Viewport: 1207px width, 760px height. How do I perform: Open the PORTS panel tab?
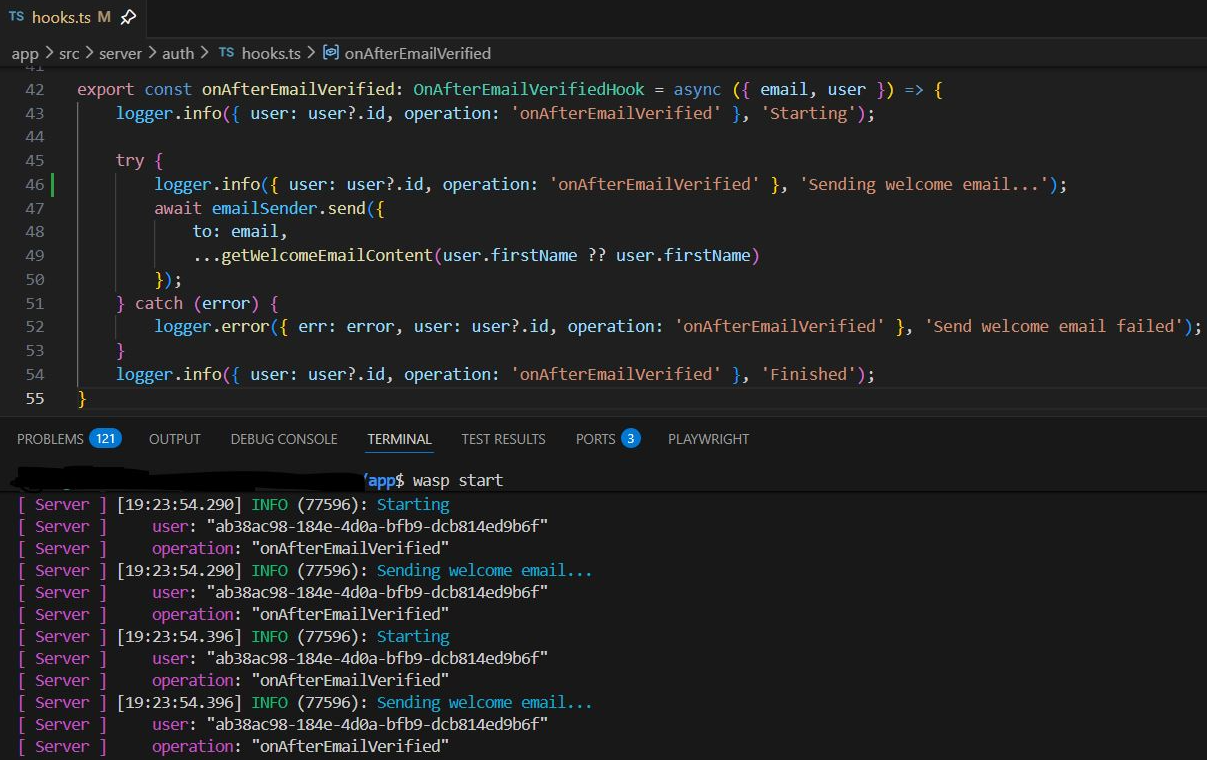tap(595, 439)
